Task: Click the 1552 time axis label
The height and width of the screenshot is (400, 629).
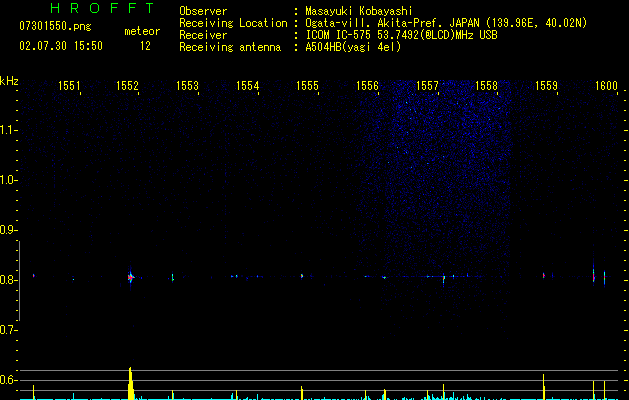Action: pos(127,86)
